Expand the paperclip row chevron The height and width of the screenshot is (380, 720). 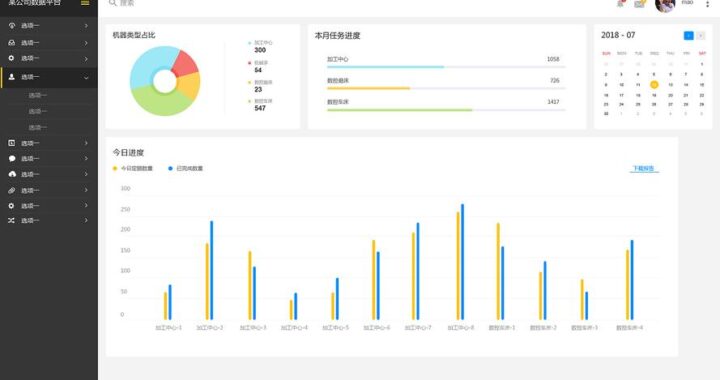[86, 190]
